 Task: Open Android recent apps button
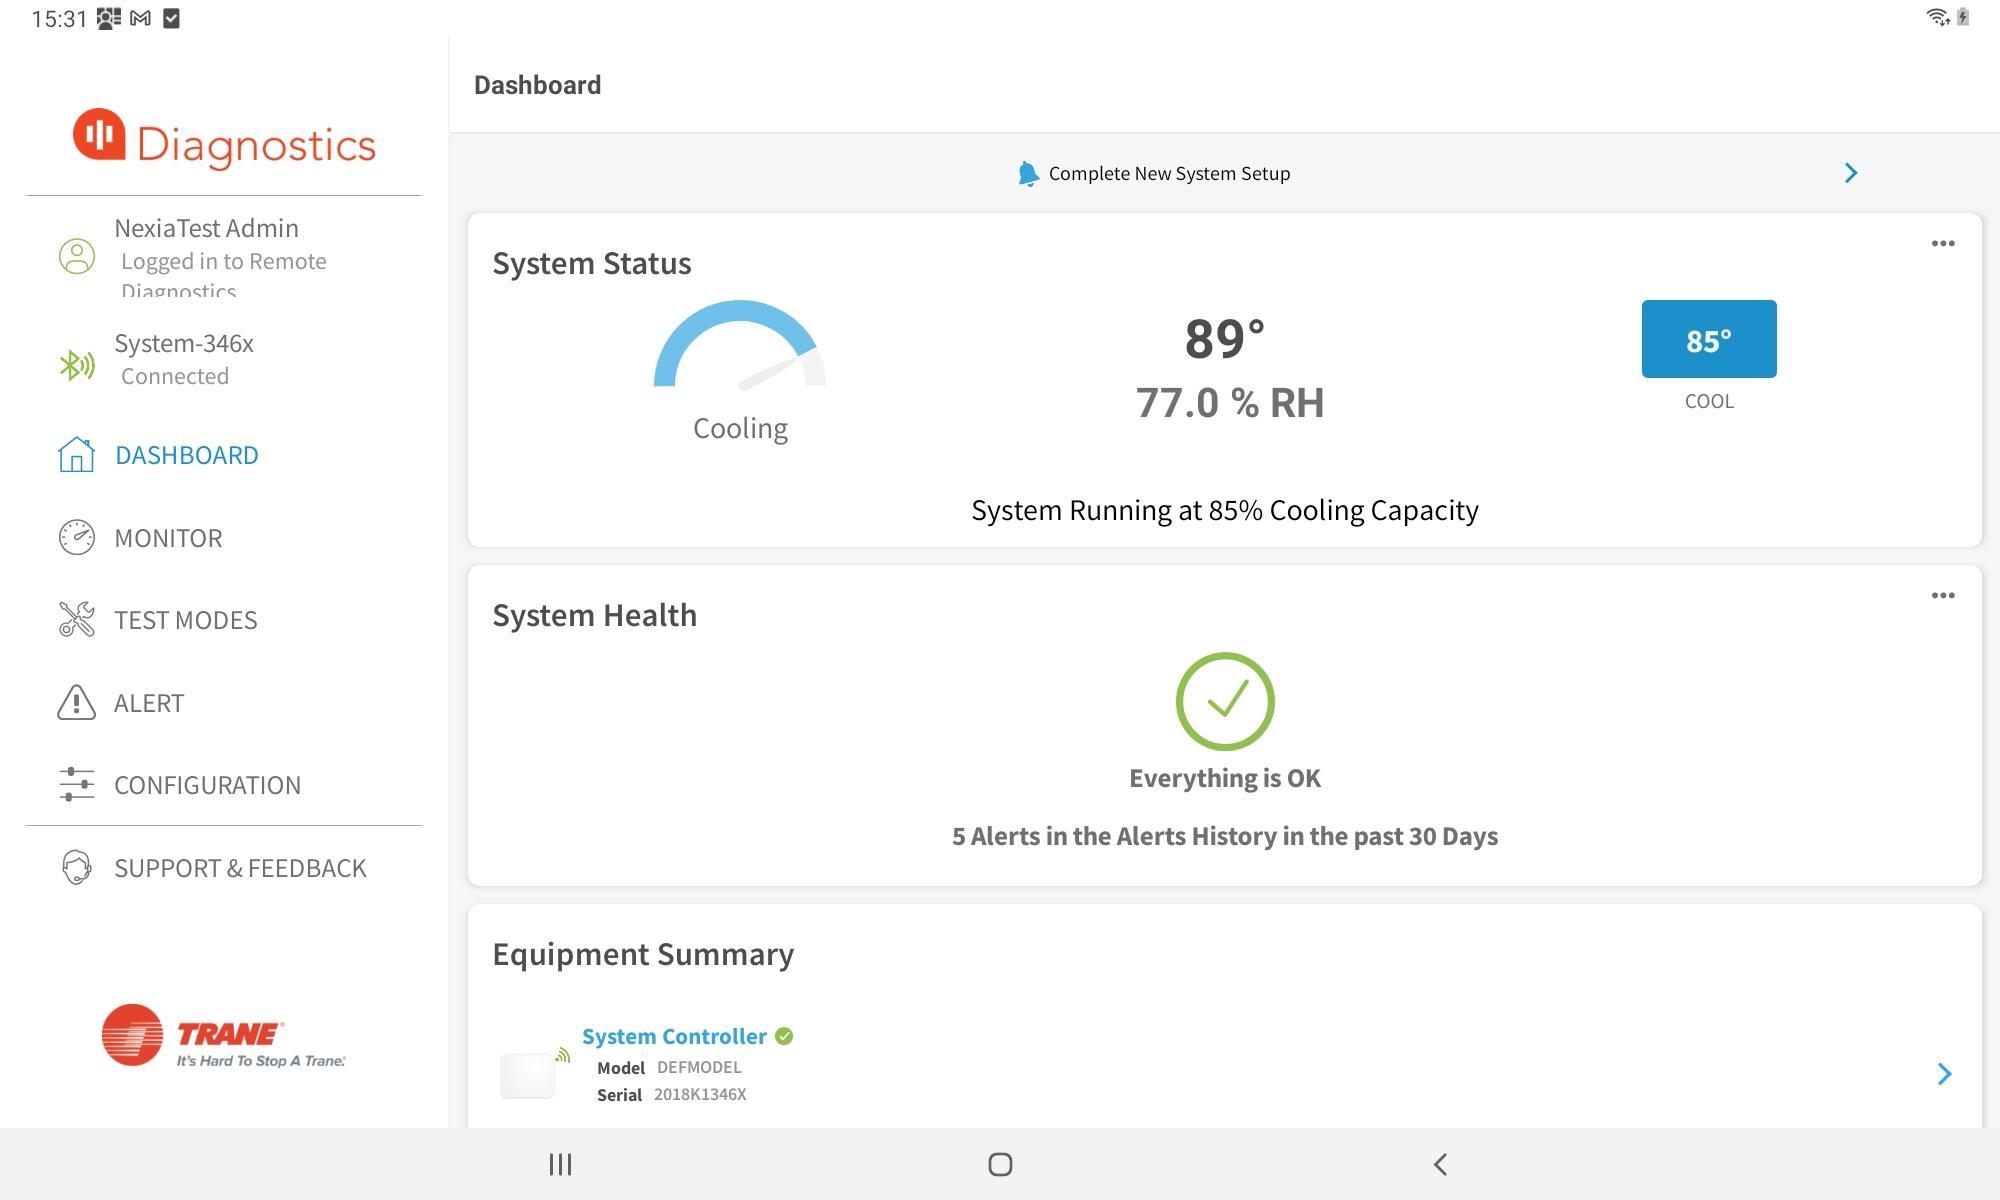pyautogui.click(x=560, y=1164)
